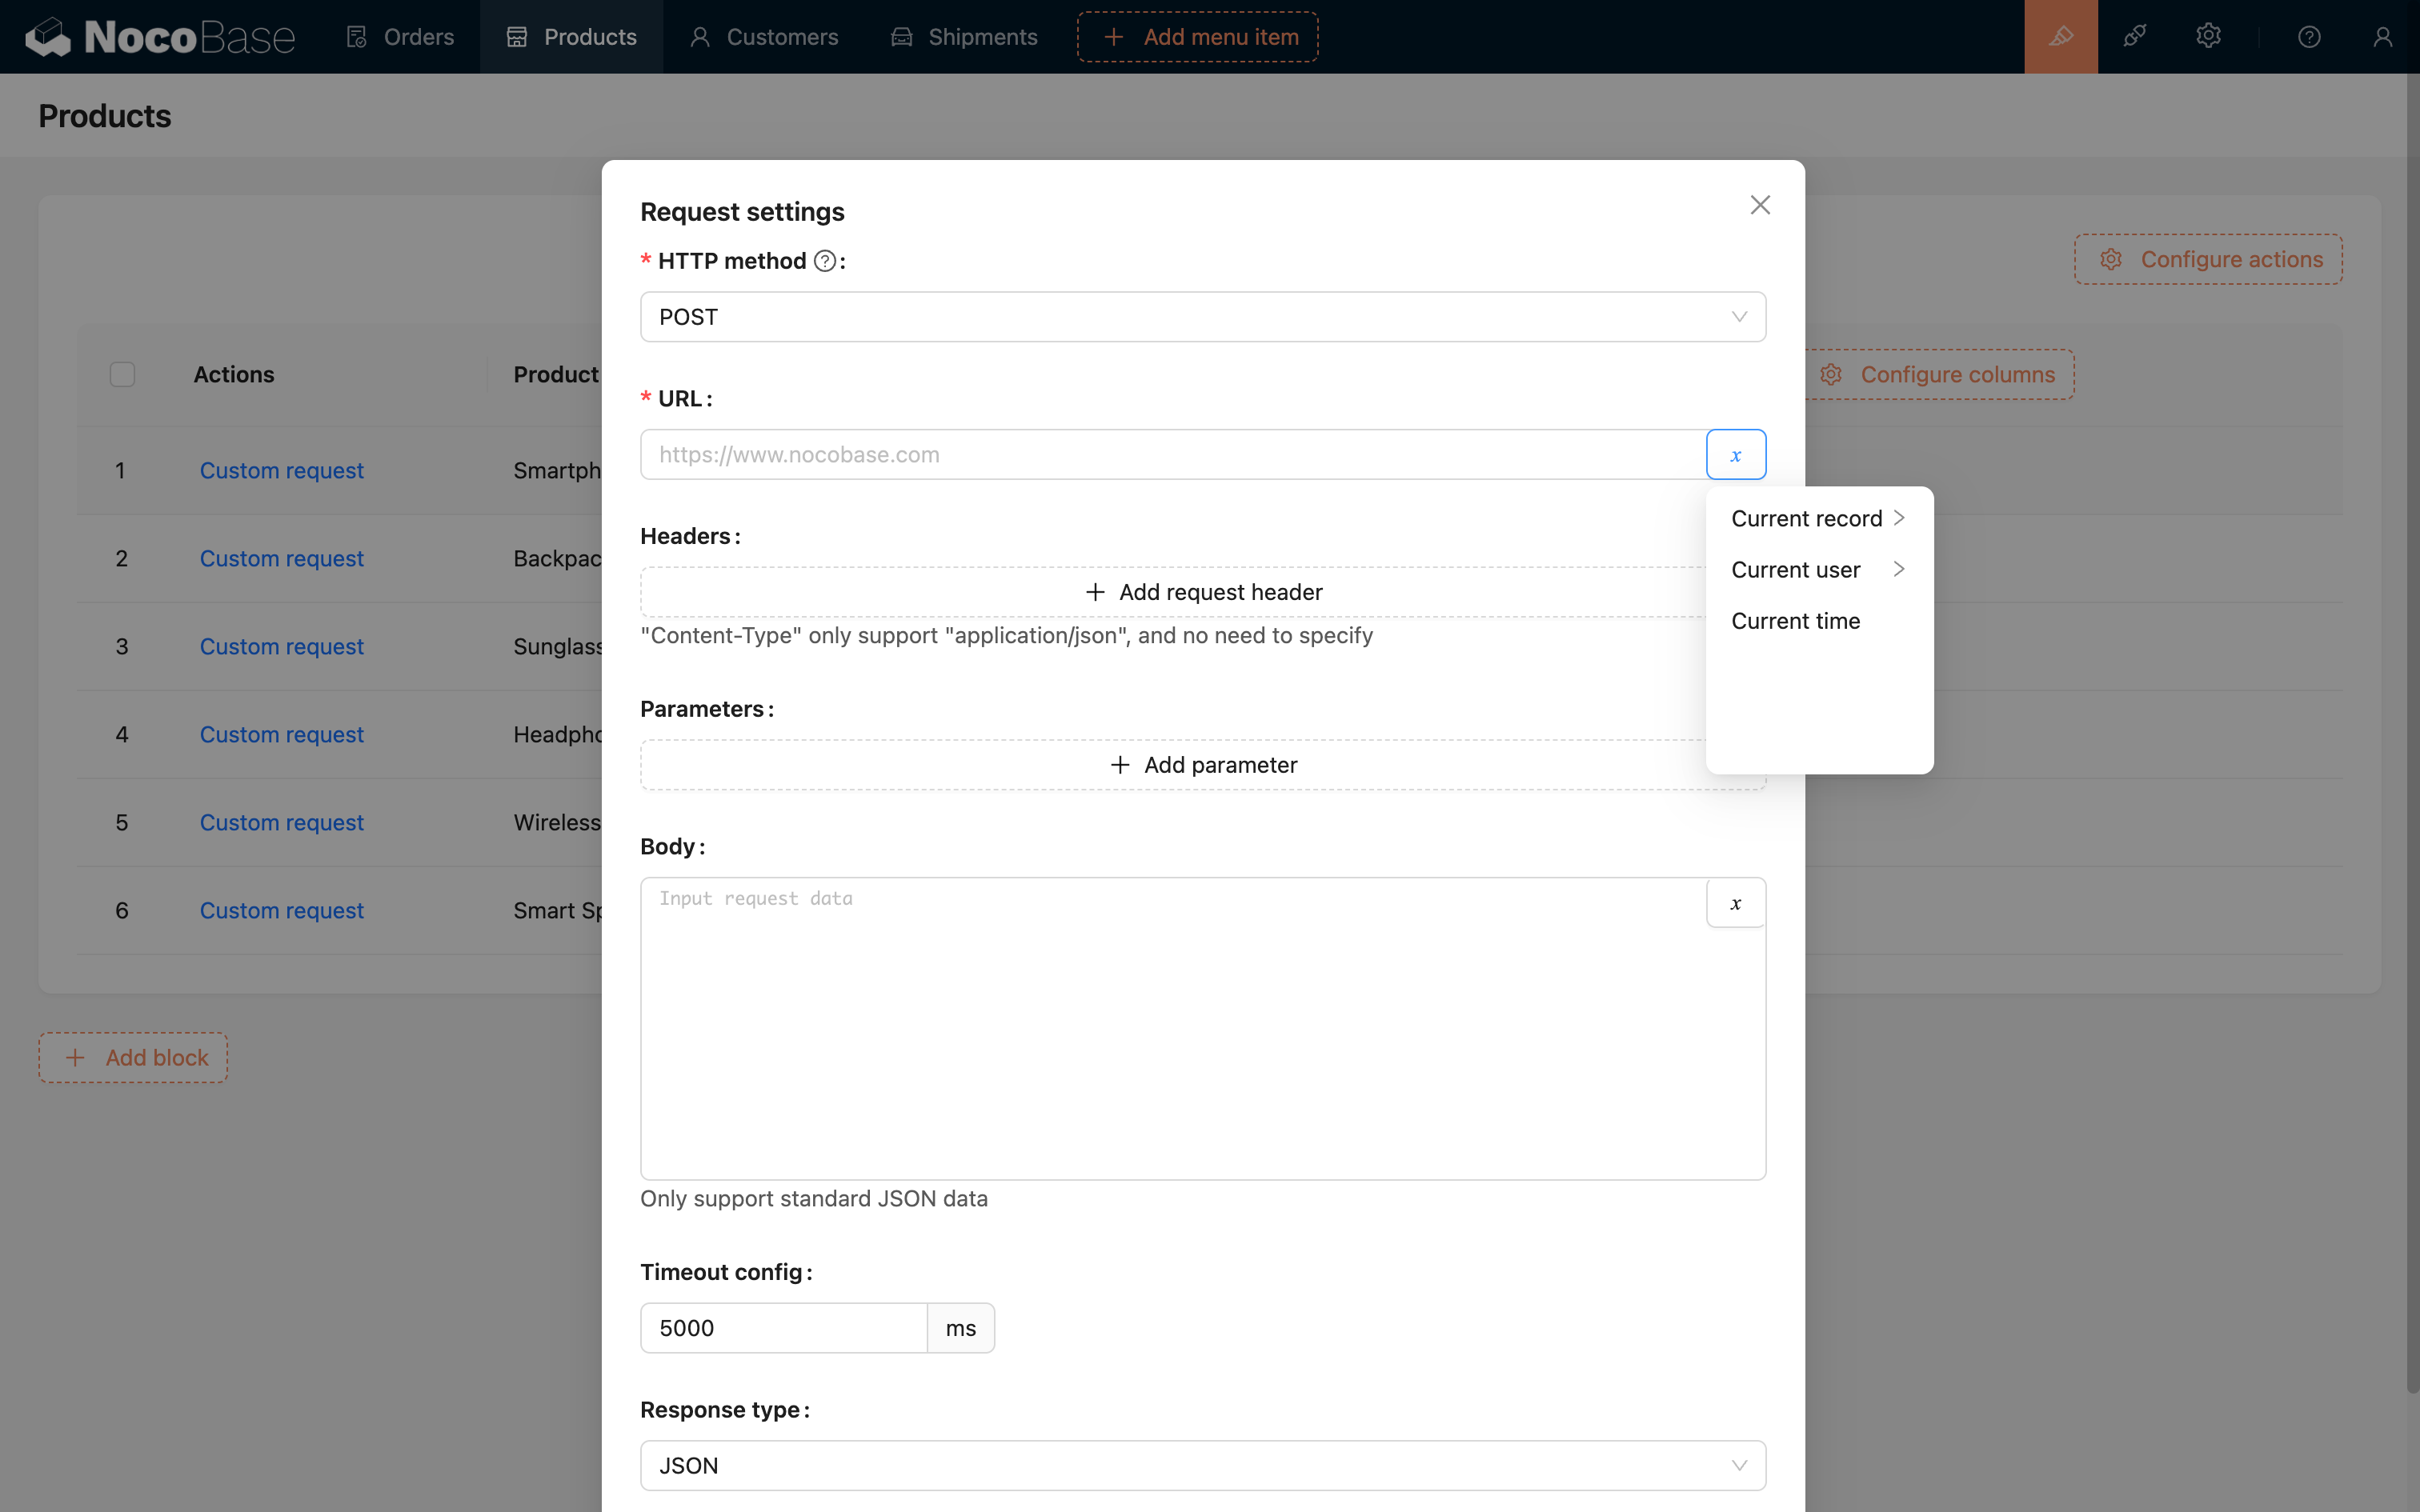Click Add request header button
The height and width of the screenshot is (1512, 2420).
click(x=1202, y=592)
